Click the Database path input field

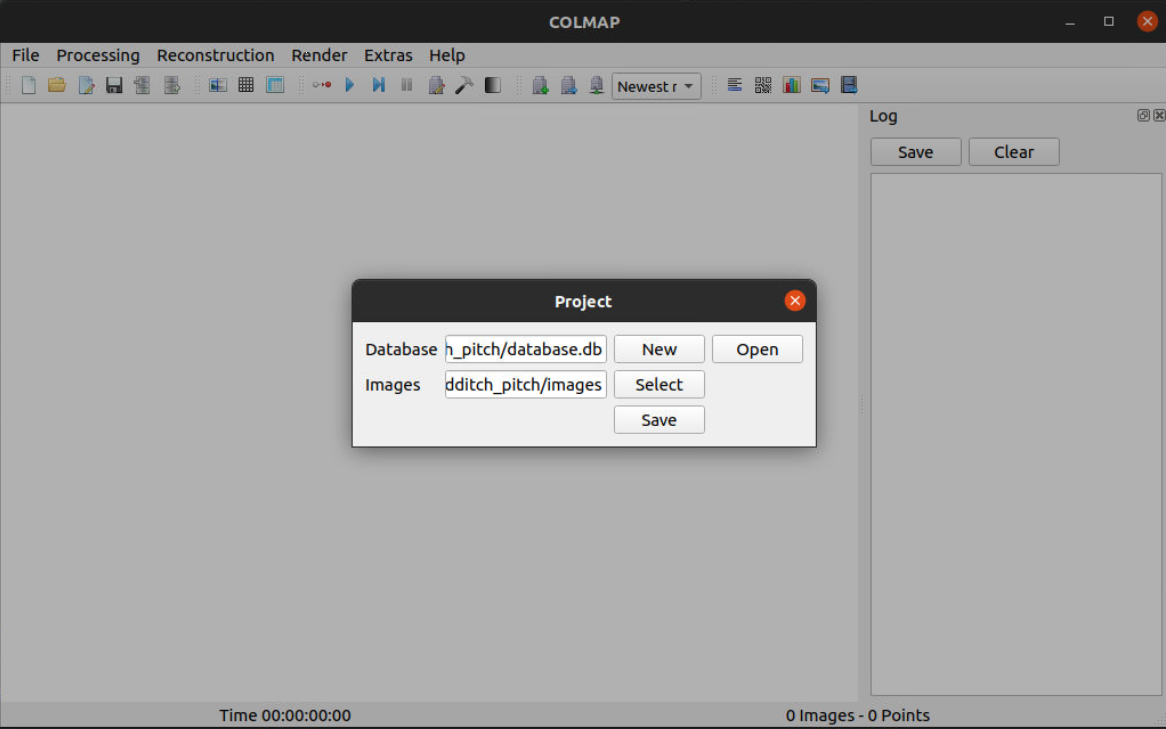coord(525,349)
